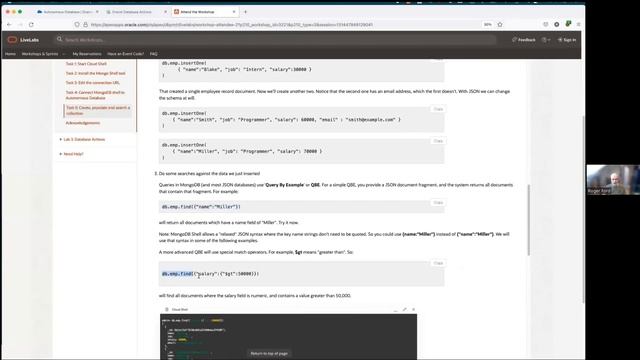Copy the Smith insertOne code block
This screenshot has height=360, width=640.
tap(438, 109)
